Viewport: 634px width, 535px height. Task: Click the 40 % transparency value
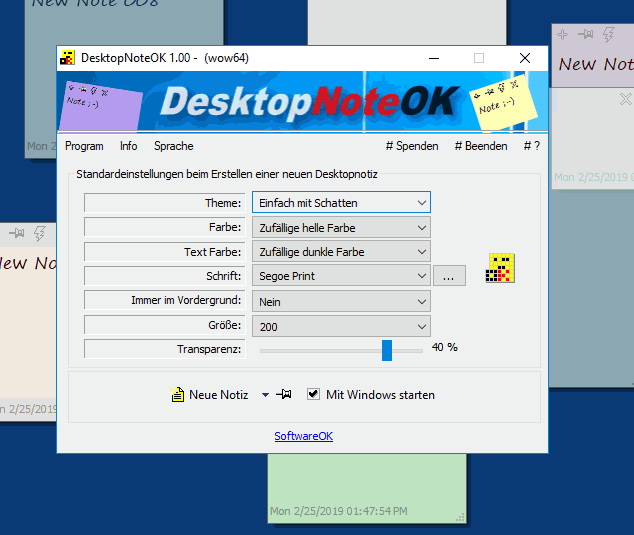click(x=444, y=347)
